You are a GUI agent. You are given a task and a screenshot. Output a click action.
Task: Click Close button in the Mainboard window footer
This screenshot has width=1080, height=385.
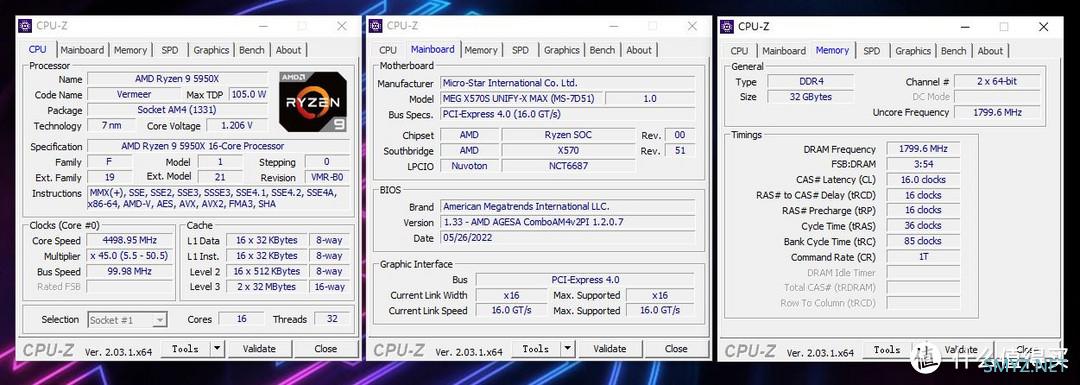pyautogui.click(x=676, y=348)
